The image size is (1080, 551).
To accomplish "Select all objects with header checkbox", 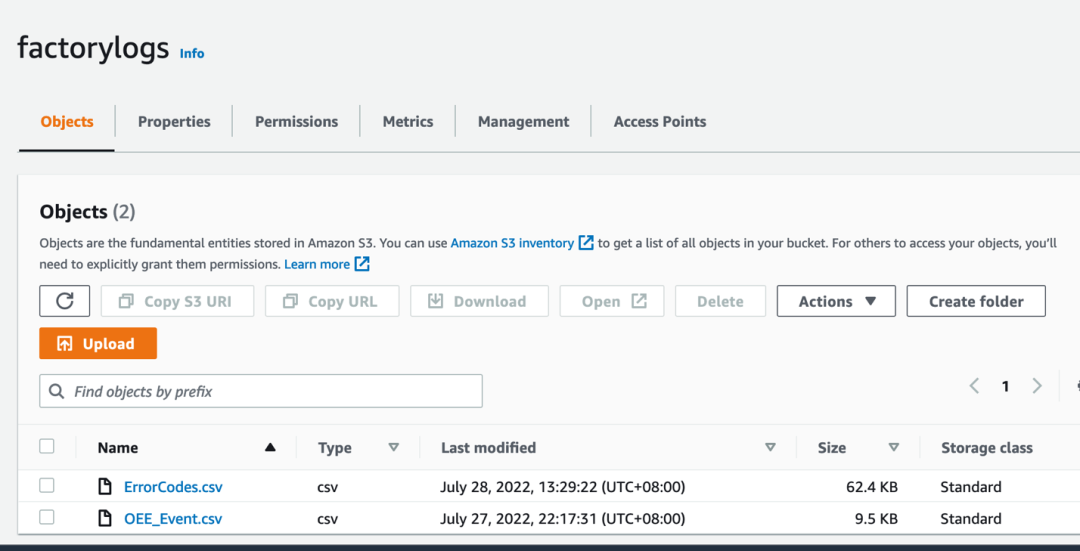I will click(47, 447).
